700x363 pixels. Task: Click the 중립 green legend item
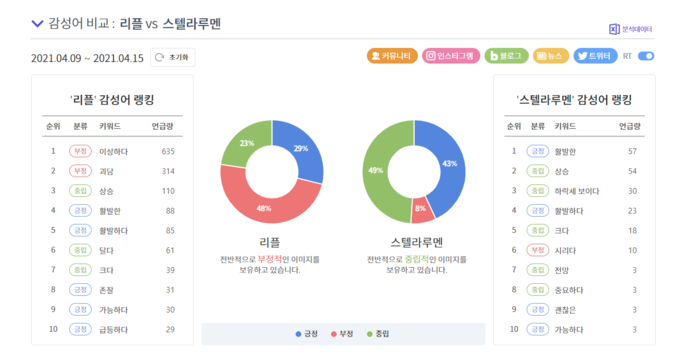click(x=378, y=334)
